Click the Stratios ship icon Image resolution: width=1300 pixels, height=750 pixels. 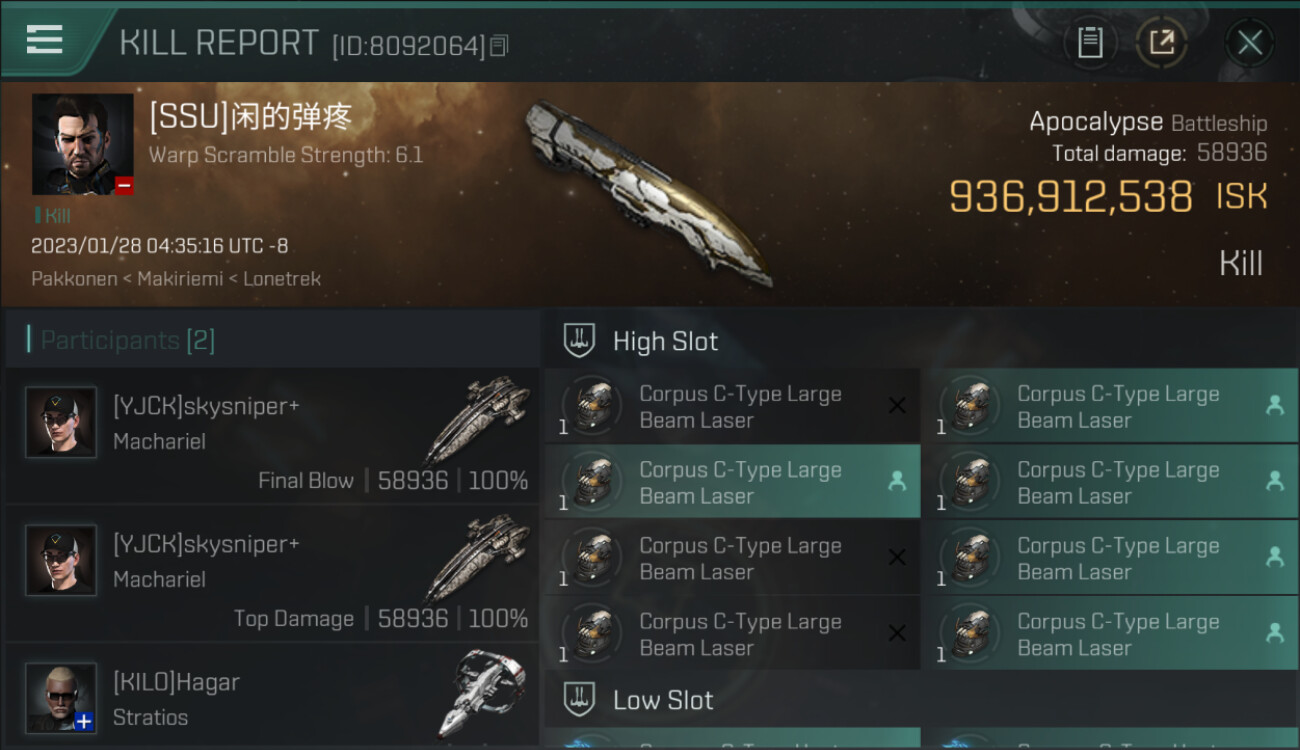[483, 694]
